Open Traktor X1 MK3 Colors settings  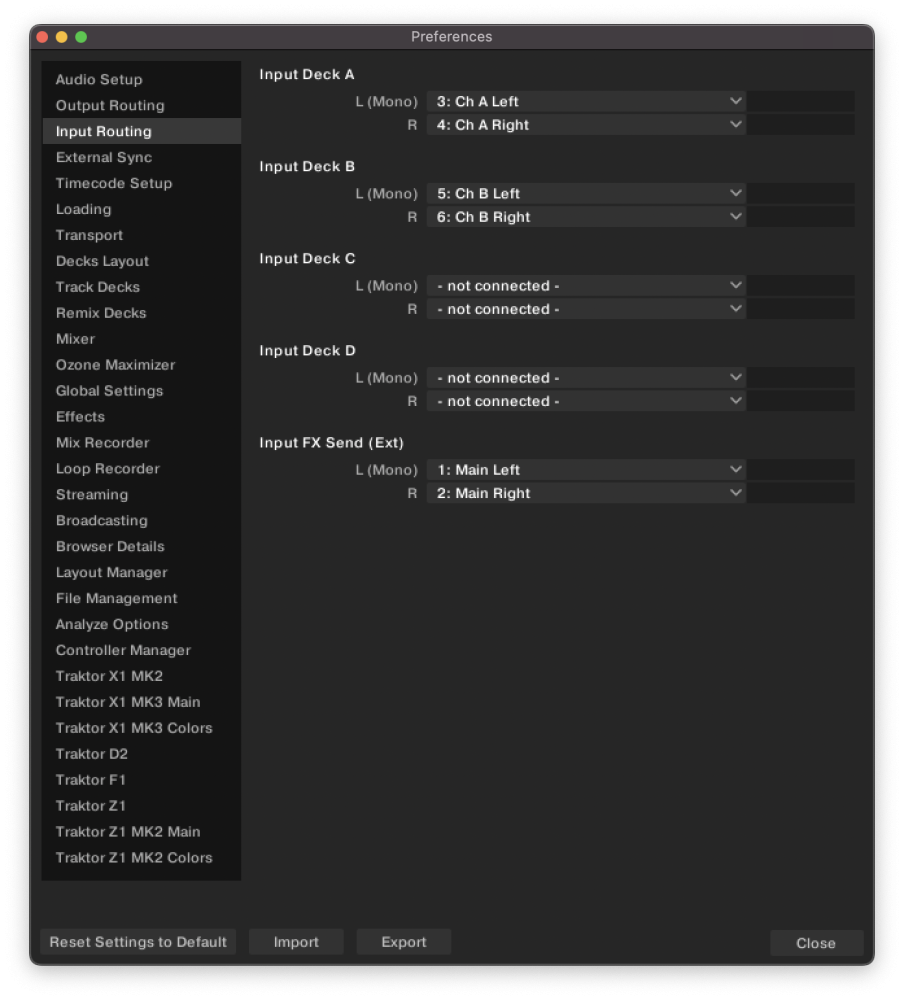(x=142, y=728)
